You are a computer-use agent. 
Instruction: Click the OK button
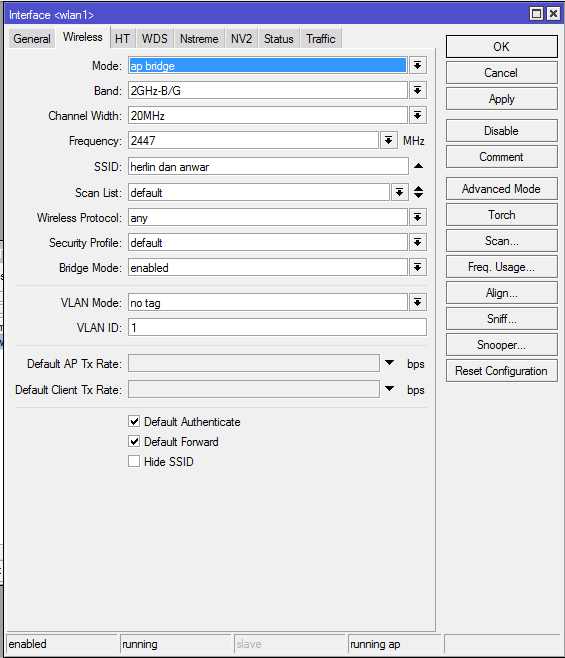[502, 47]
